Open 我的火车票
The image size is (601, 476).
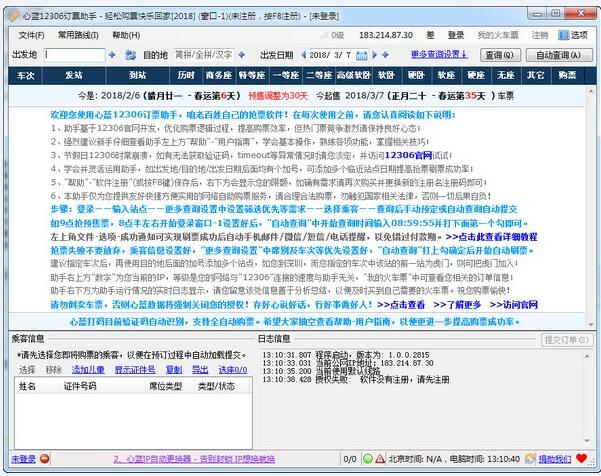498,35
